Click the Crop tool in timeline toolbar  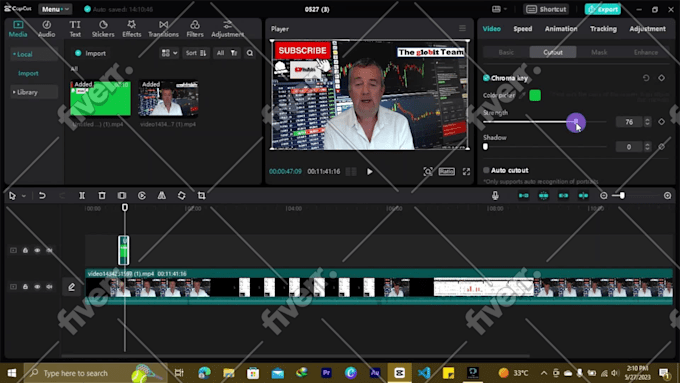click(x=202, y=196)
